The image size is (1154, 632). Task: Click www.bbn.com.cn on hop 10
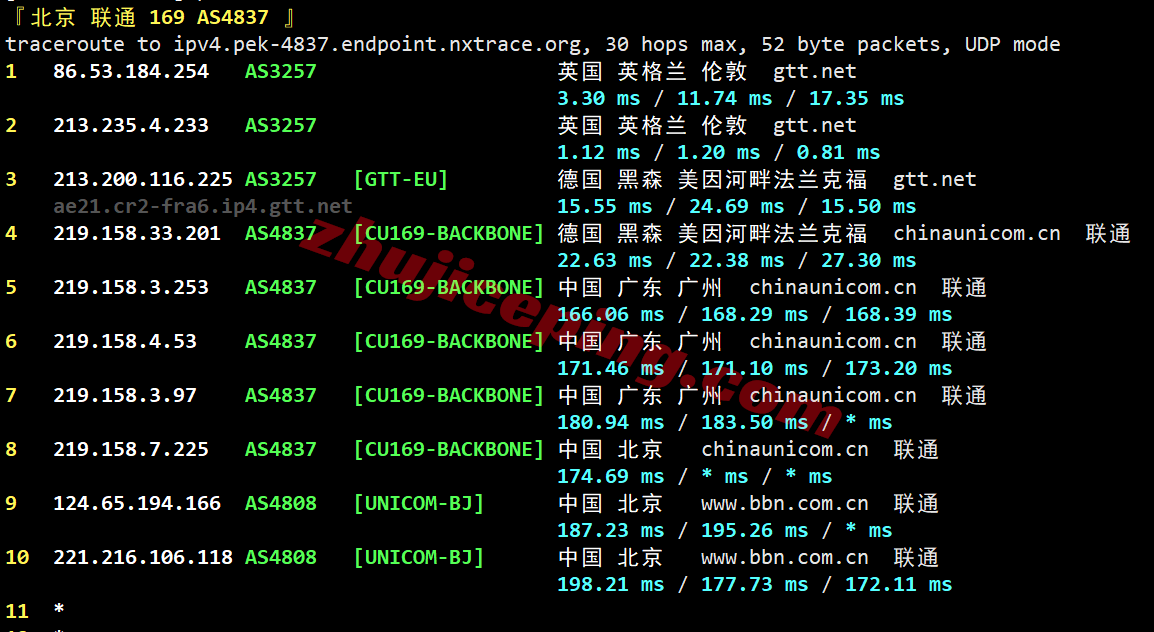pos(785,557)
